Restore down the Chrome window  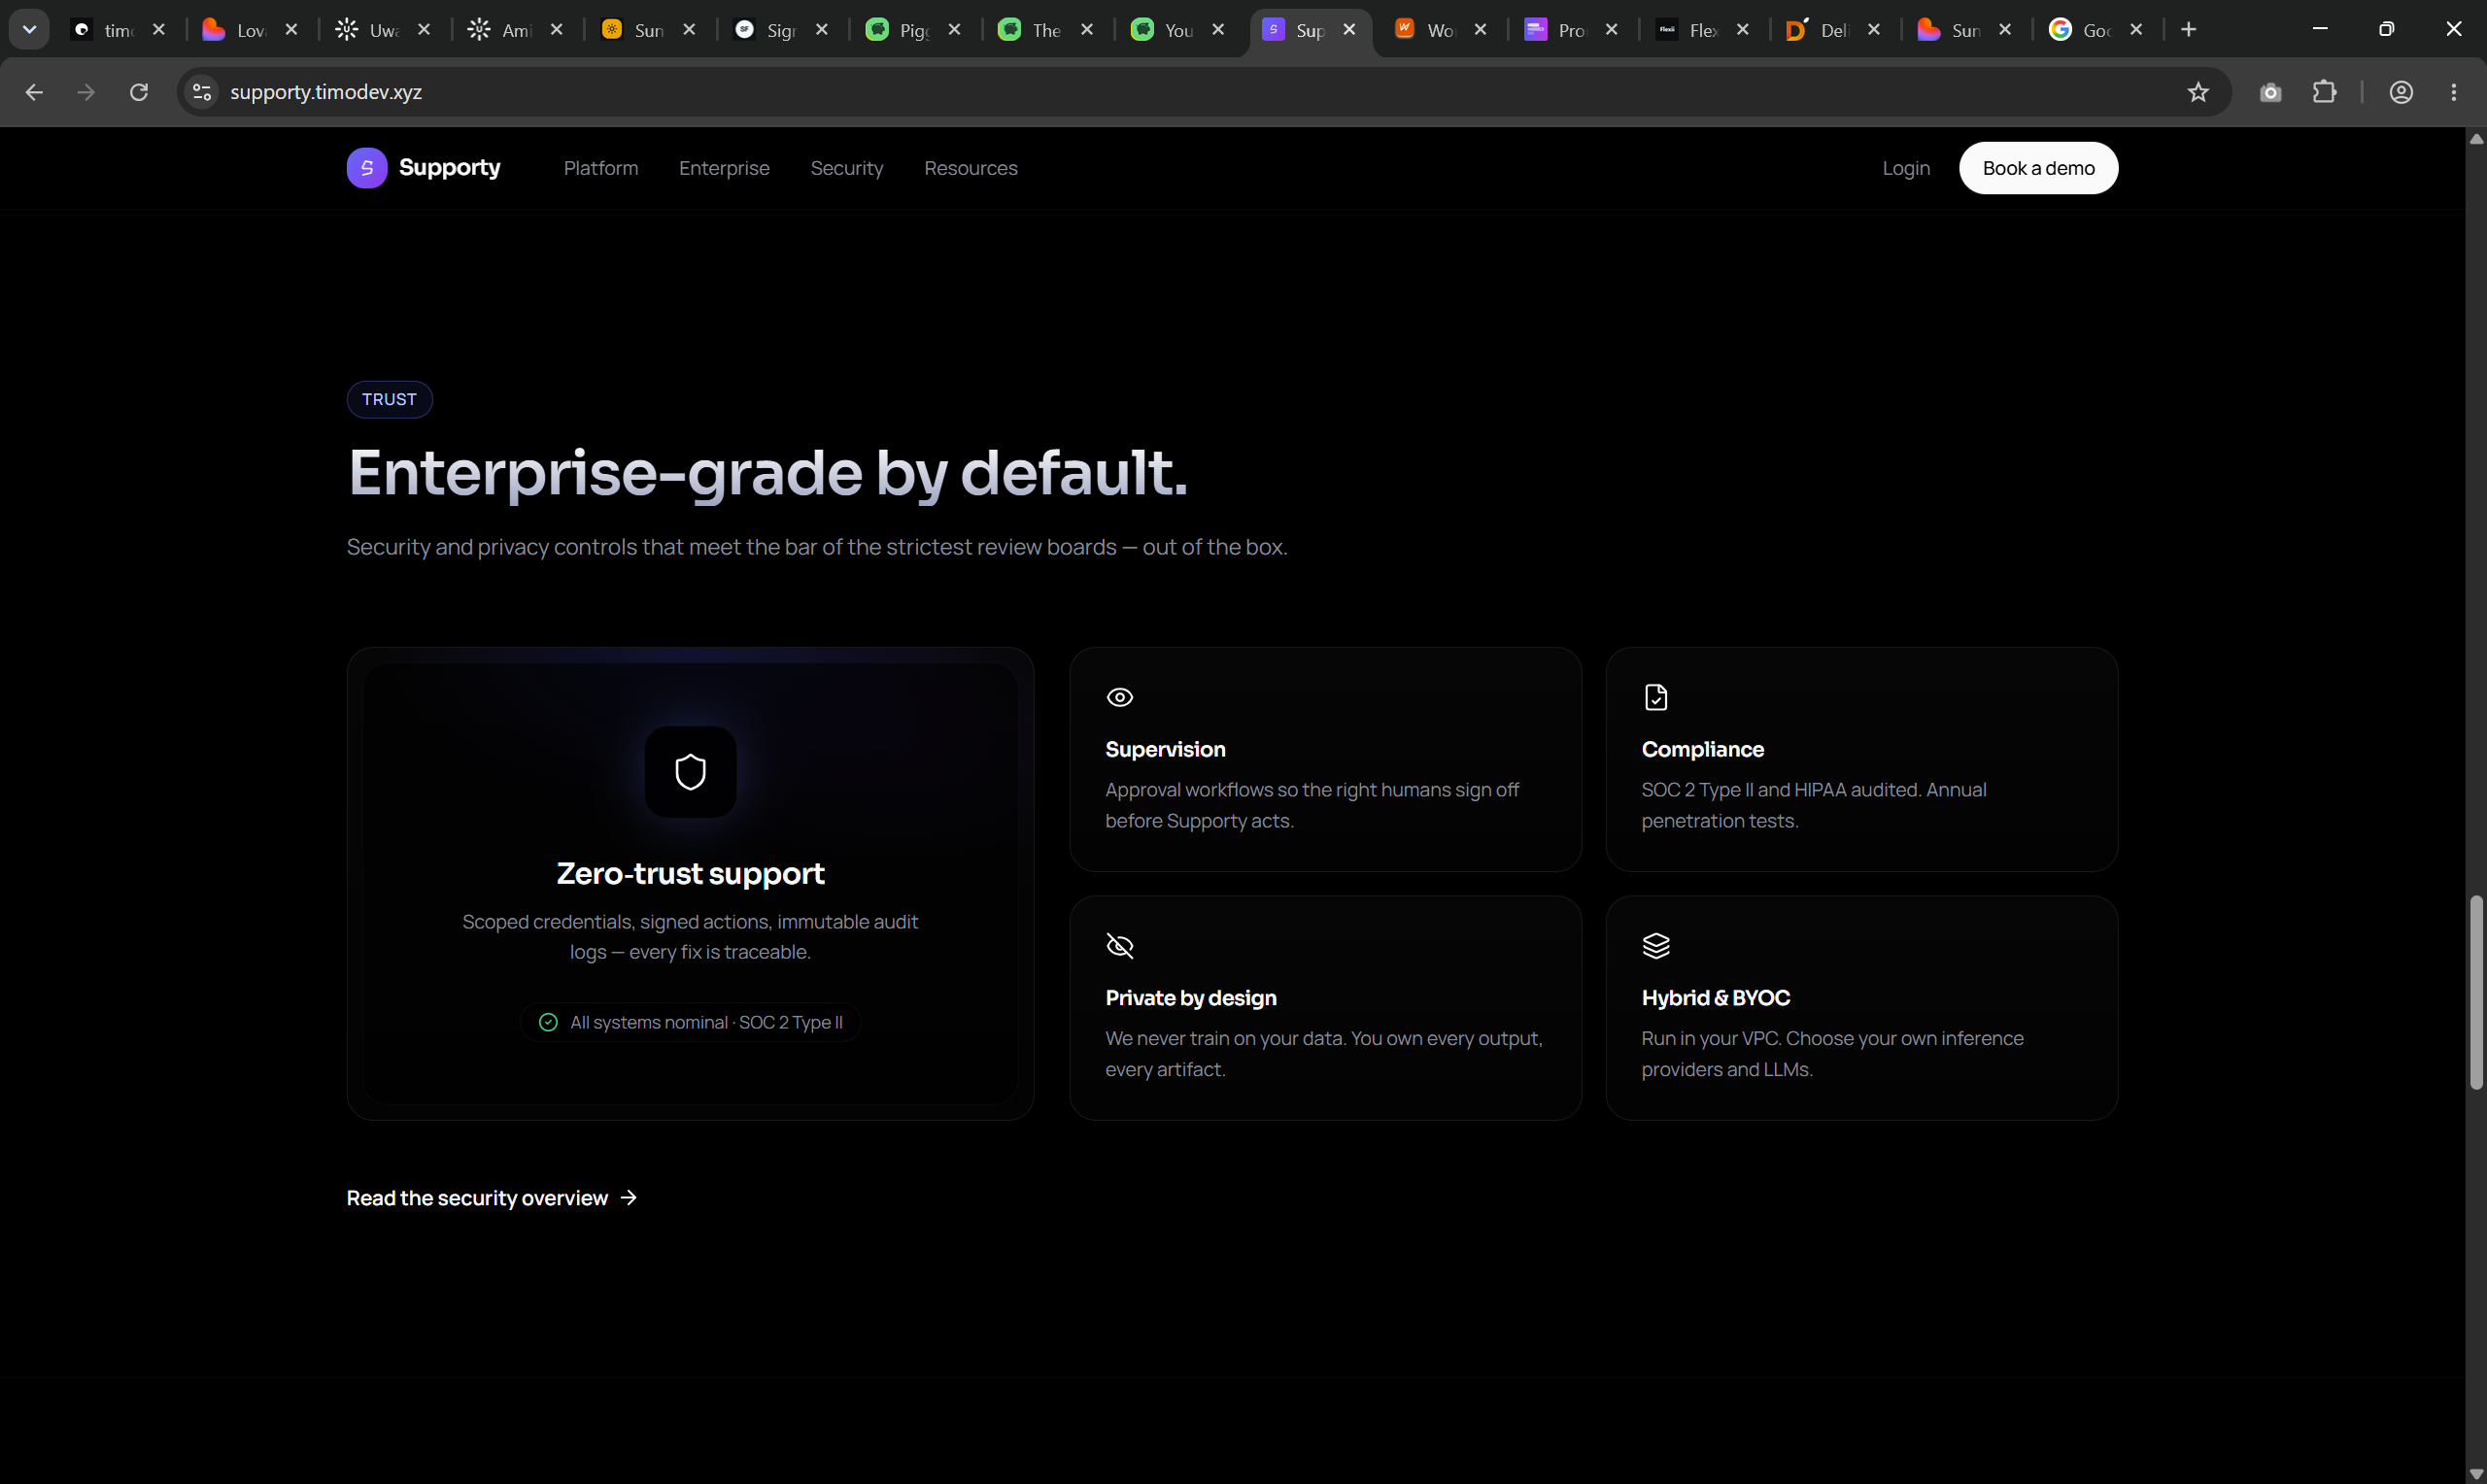coord(2386,29)
